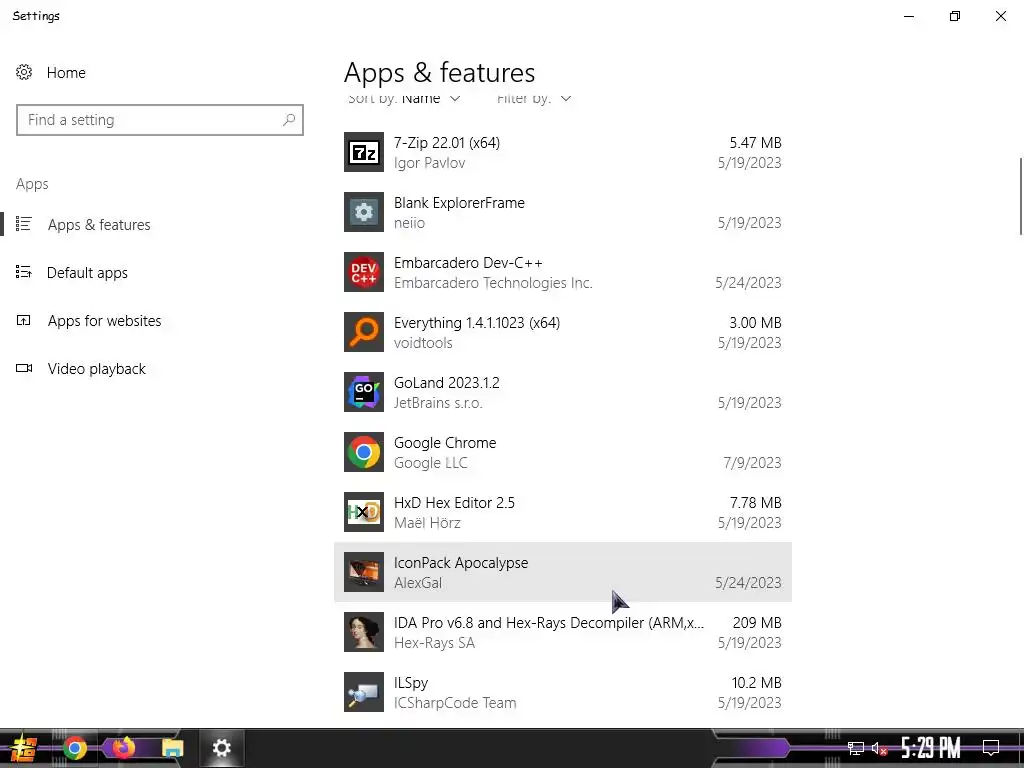Image resolution: width=1024 pixels, height=768 pixels.
Task: Select the Embarcadero Dev-C++ entry name
Action: click(468, 263)
